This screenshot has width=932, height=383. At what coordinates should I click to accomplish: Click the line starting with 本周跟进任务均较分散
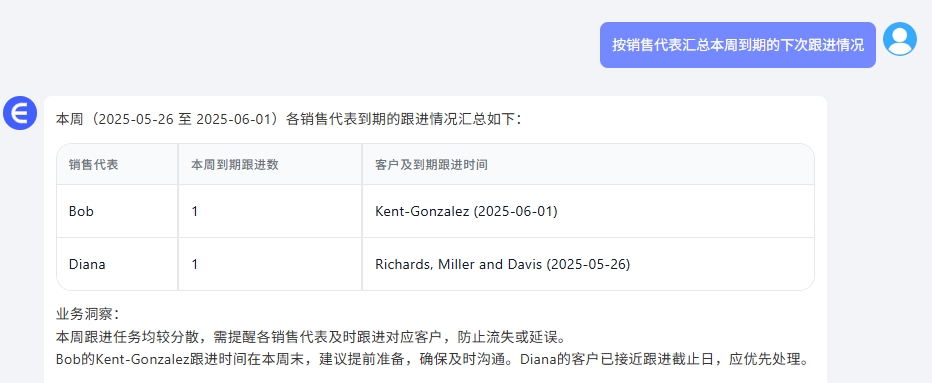[x=309, y=337]
